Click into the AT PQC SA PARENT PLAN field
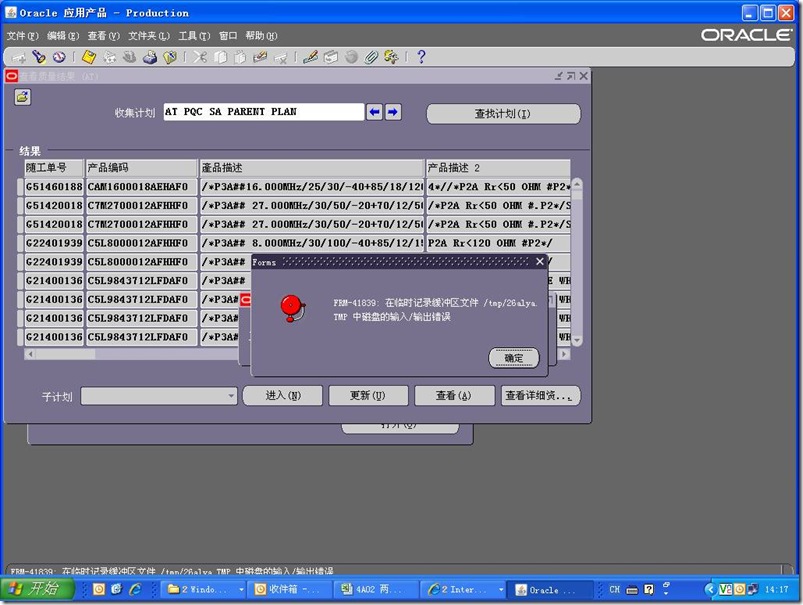Screen dimensions: 803x605 [264, 112]
